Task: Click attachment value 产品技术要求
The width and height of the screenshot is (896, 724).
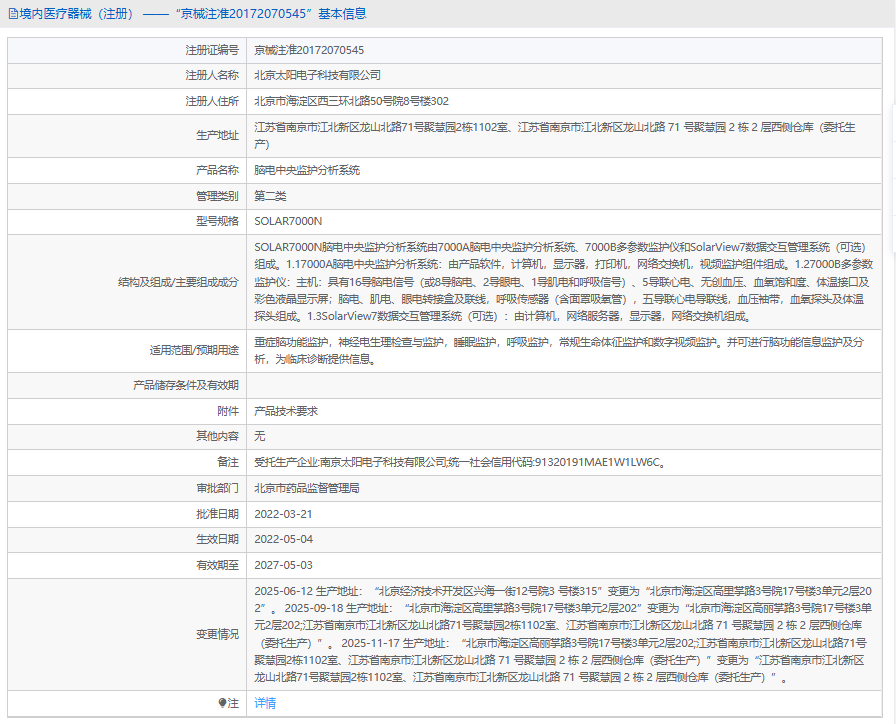Action: coord(286,411)
